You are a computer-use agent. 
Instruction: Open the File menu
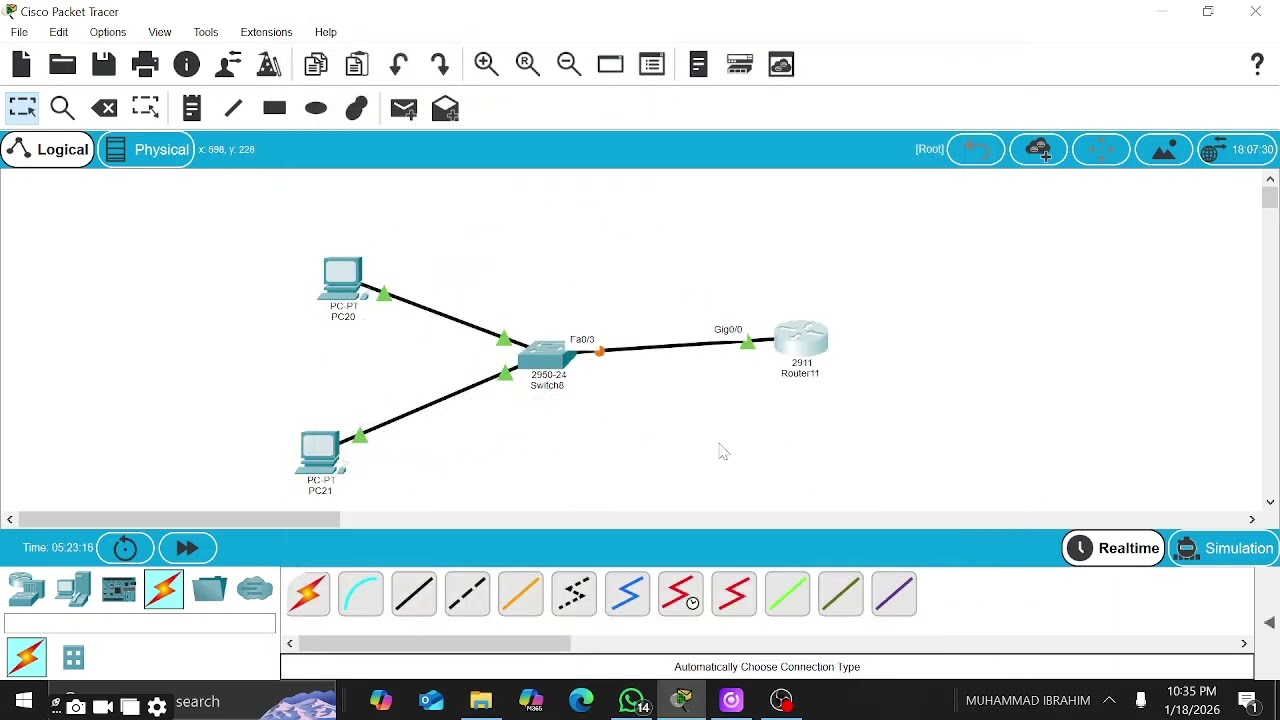[x=19, y=32]
